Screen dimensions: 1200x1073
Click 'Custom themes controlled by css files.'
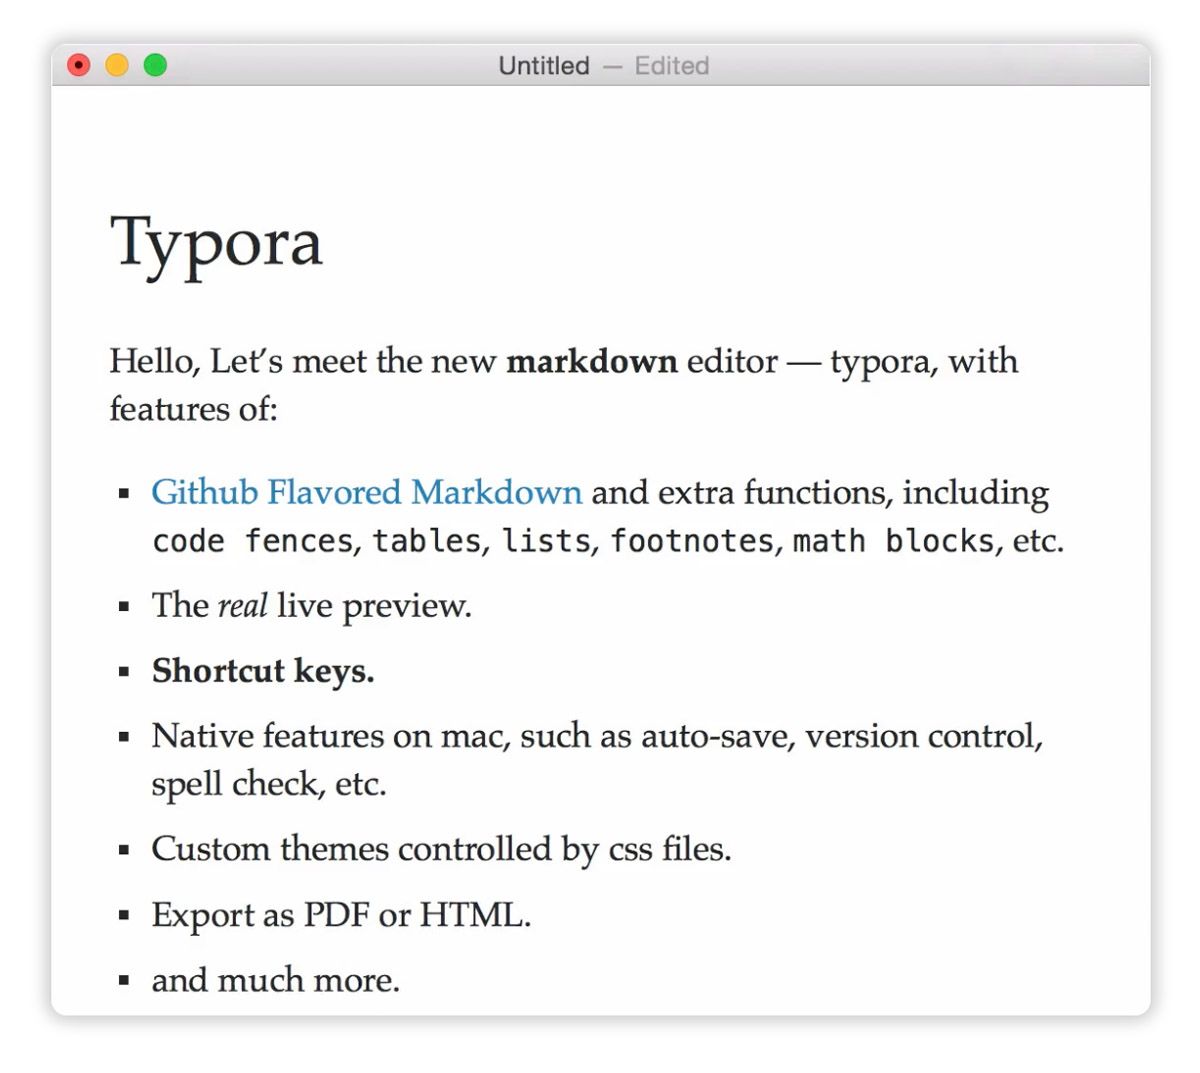441,849
